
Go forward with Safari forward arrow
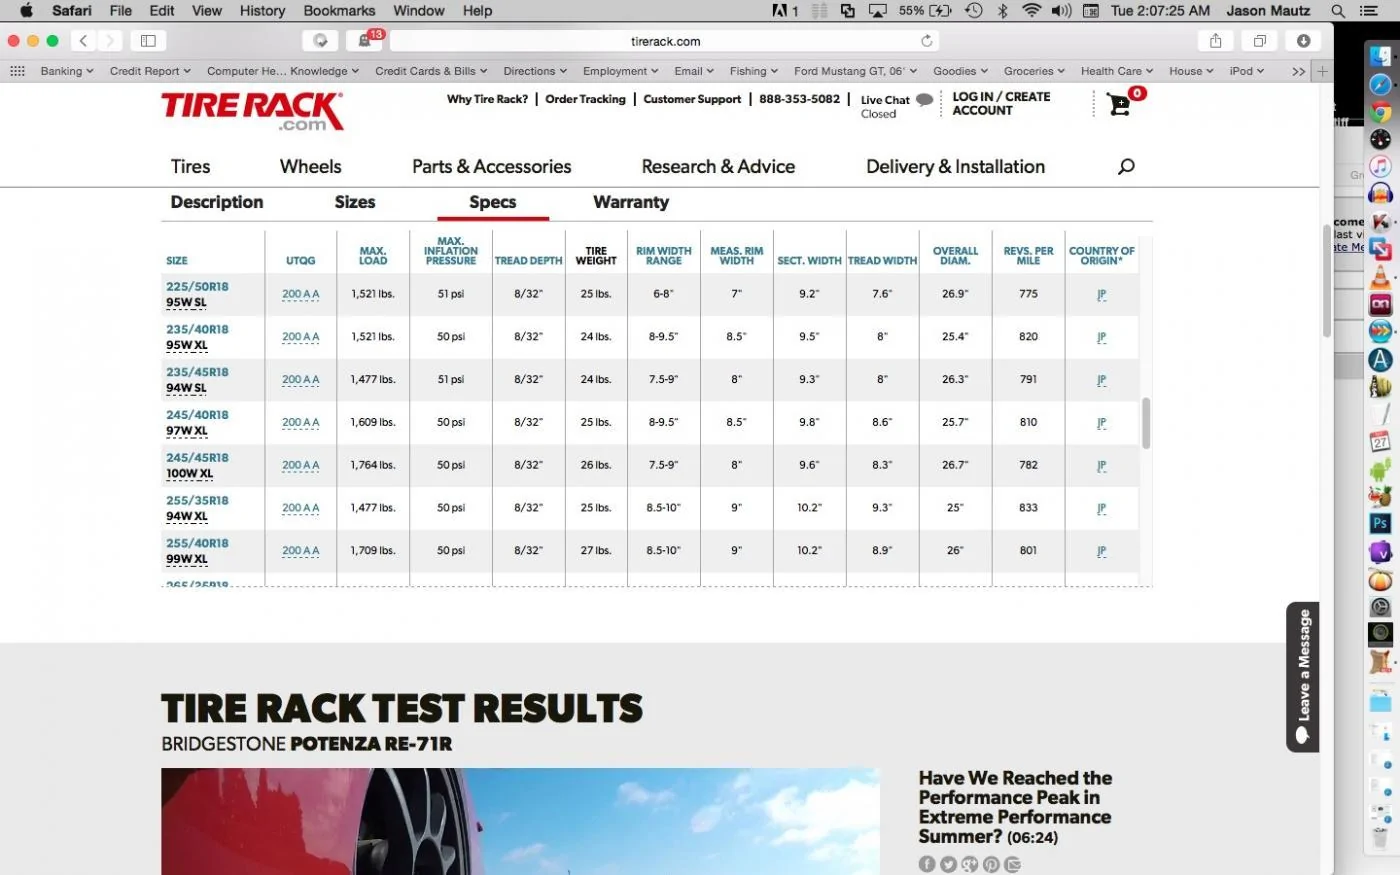pyautogui.click(x=110, y=41)
